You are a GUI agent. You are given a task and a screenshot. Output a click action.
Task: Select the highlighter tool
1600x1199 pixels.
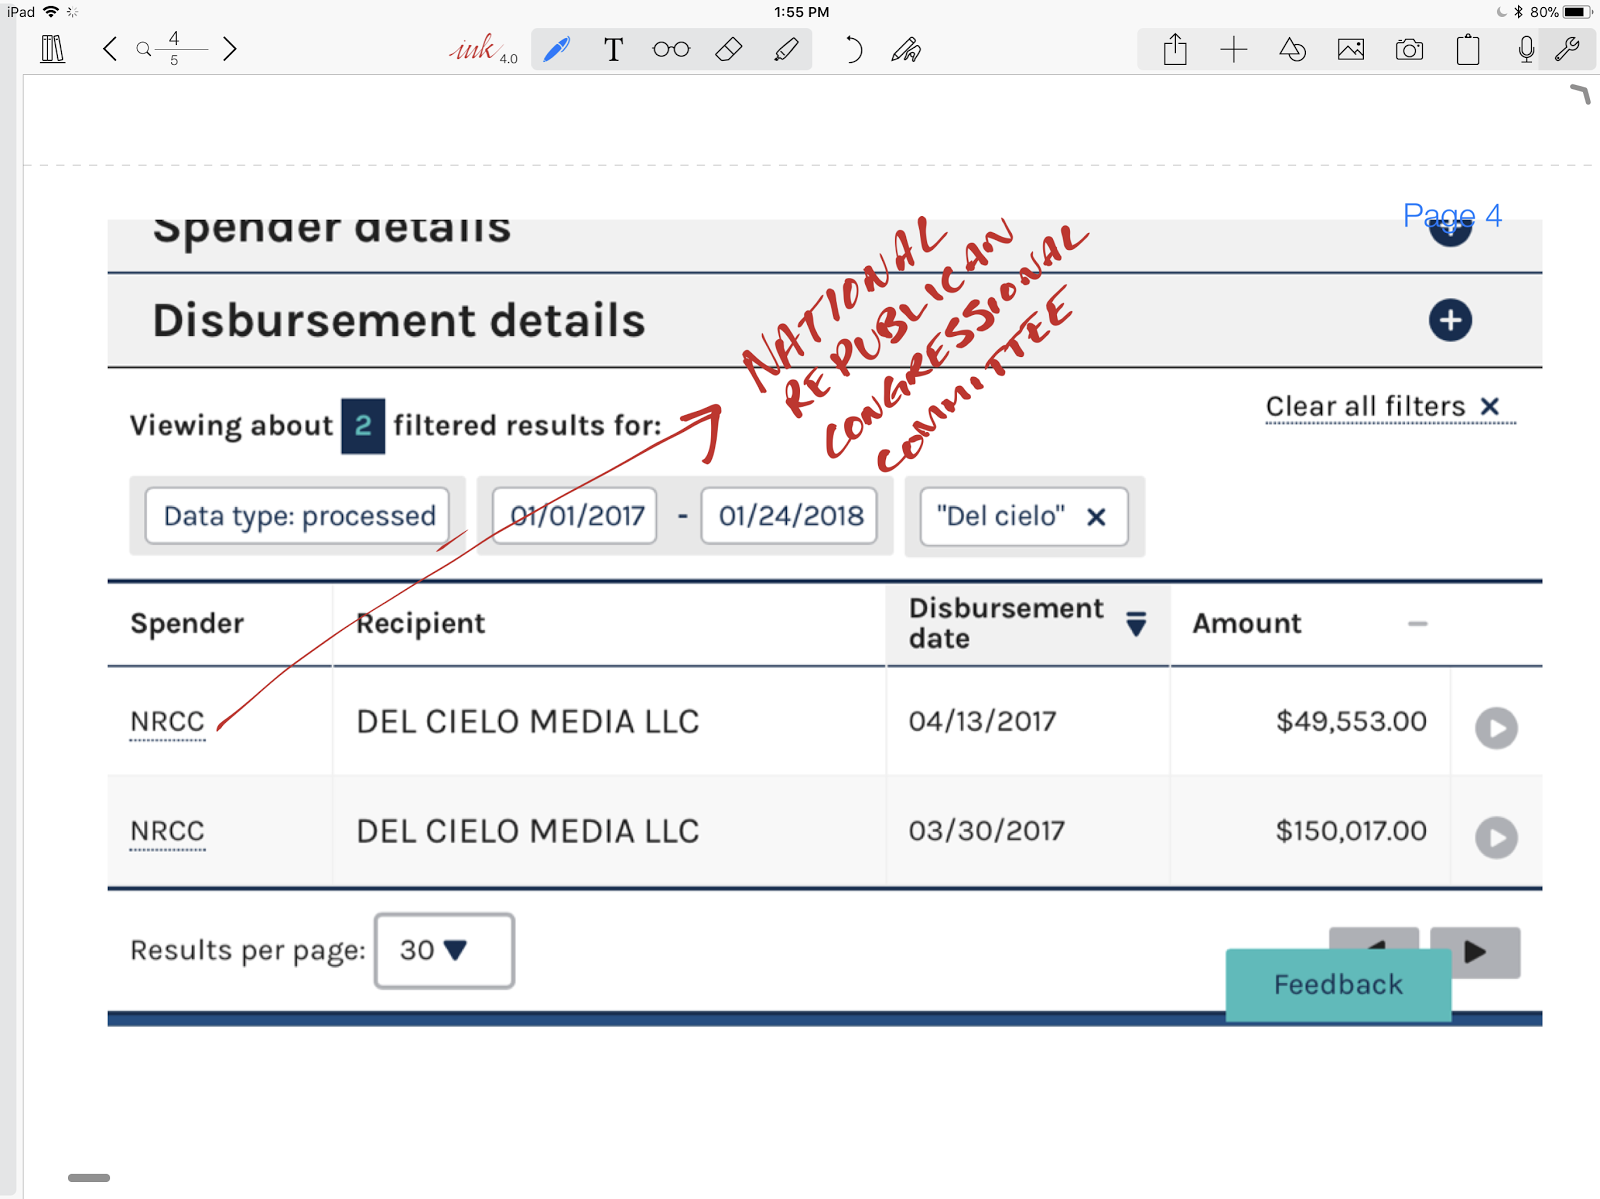[787, 49]
